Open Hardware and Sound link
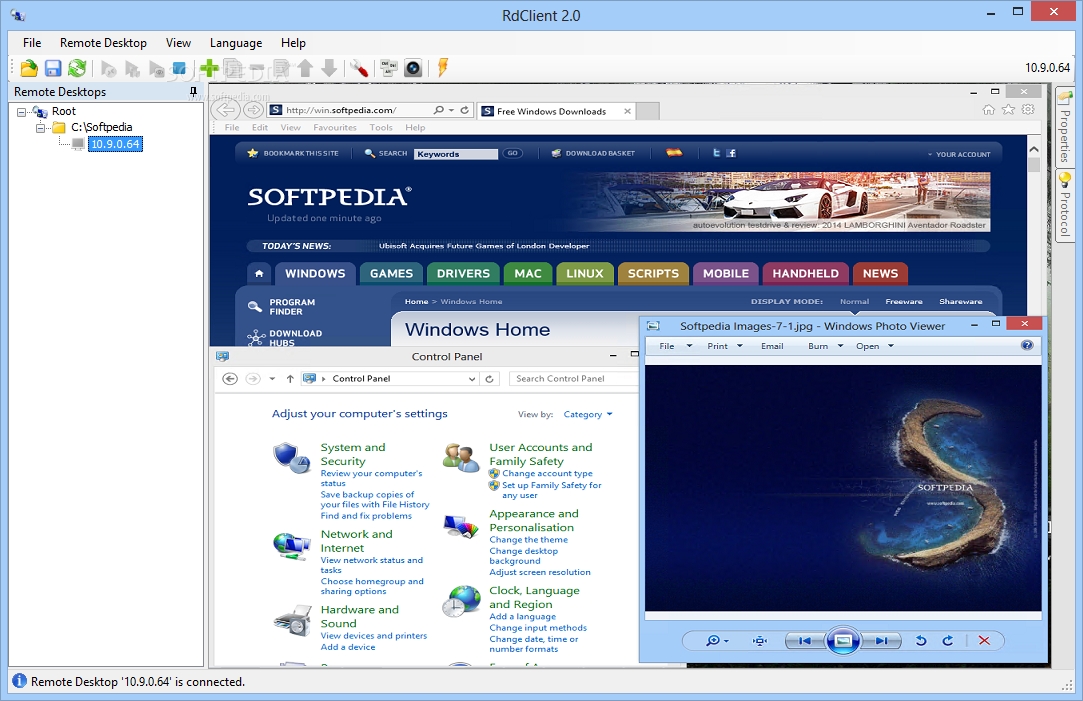Viewport: 1083px width, 701px height. click(x=359, y=616)
